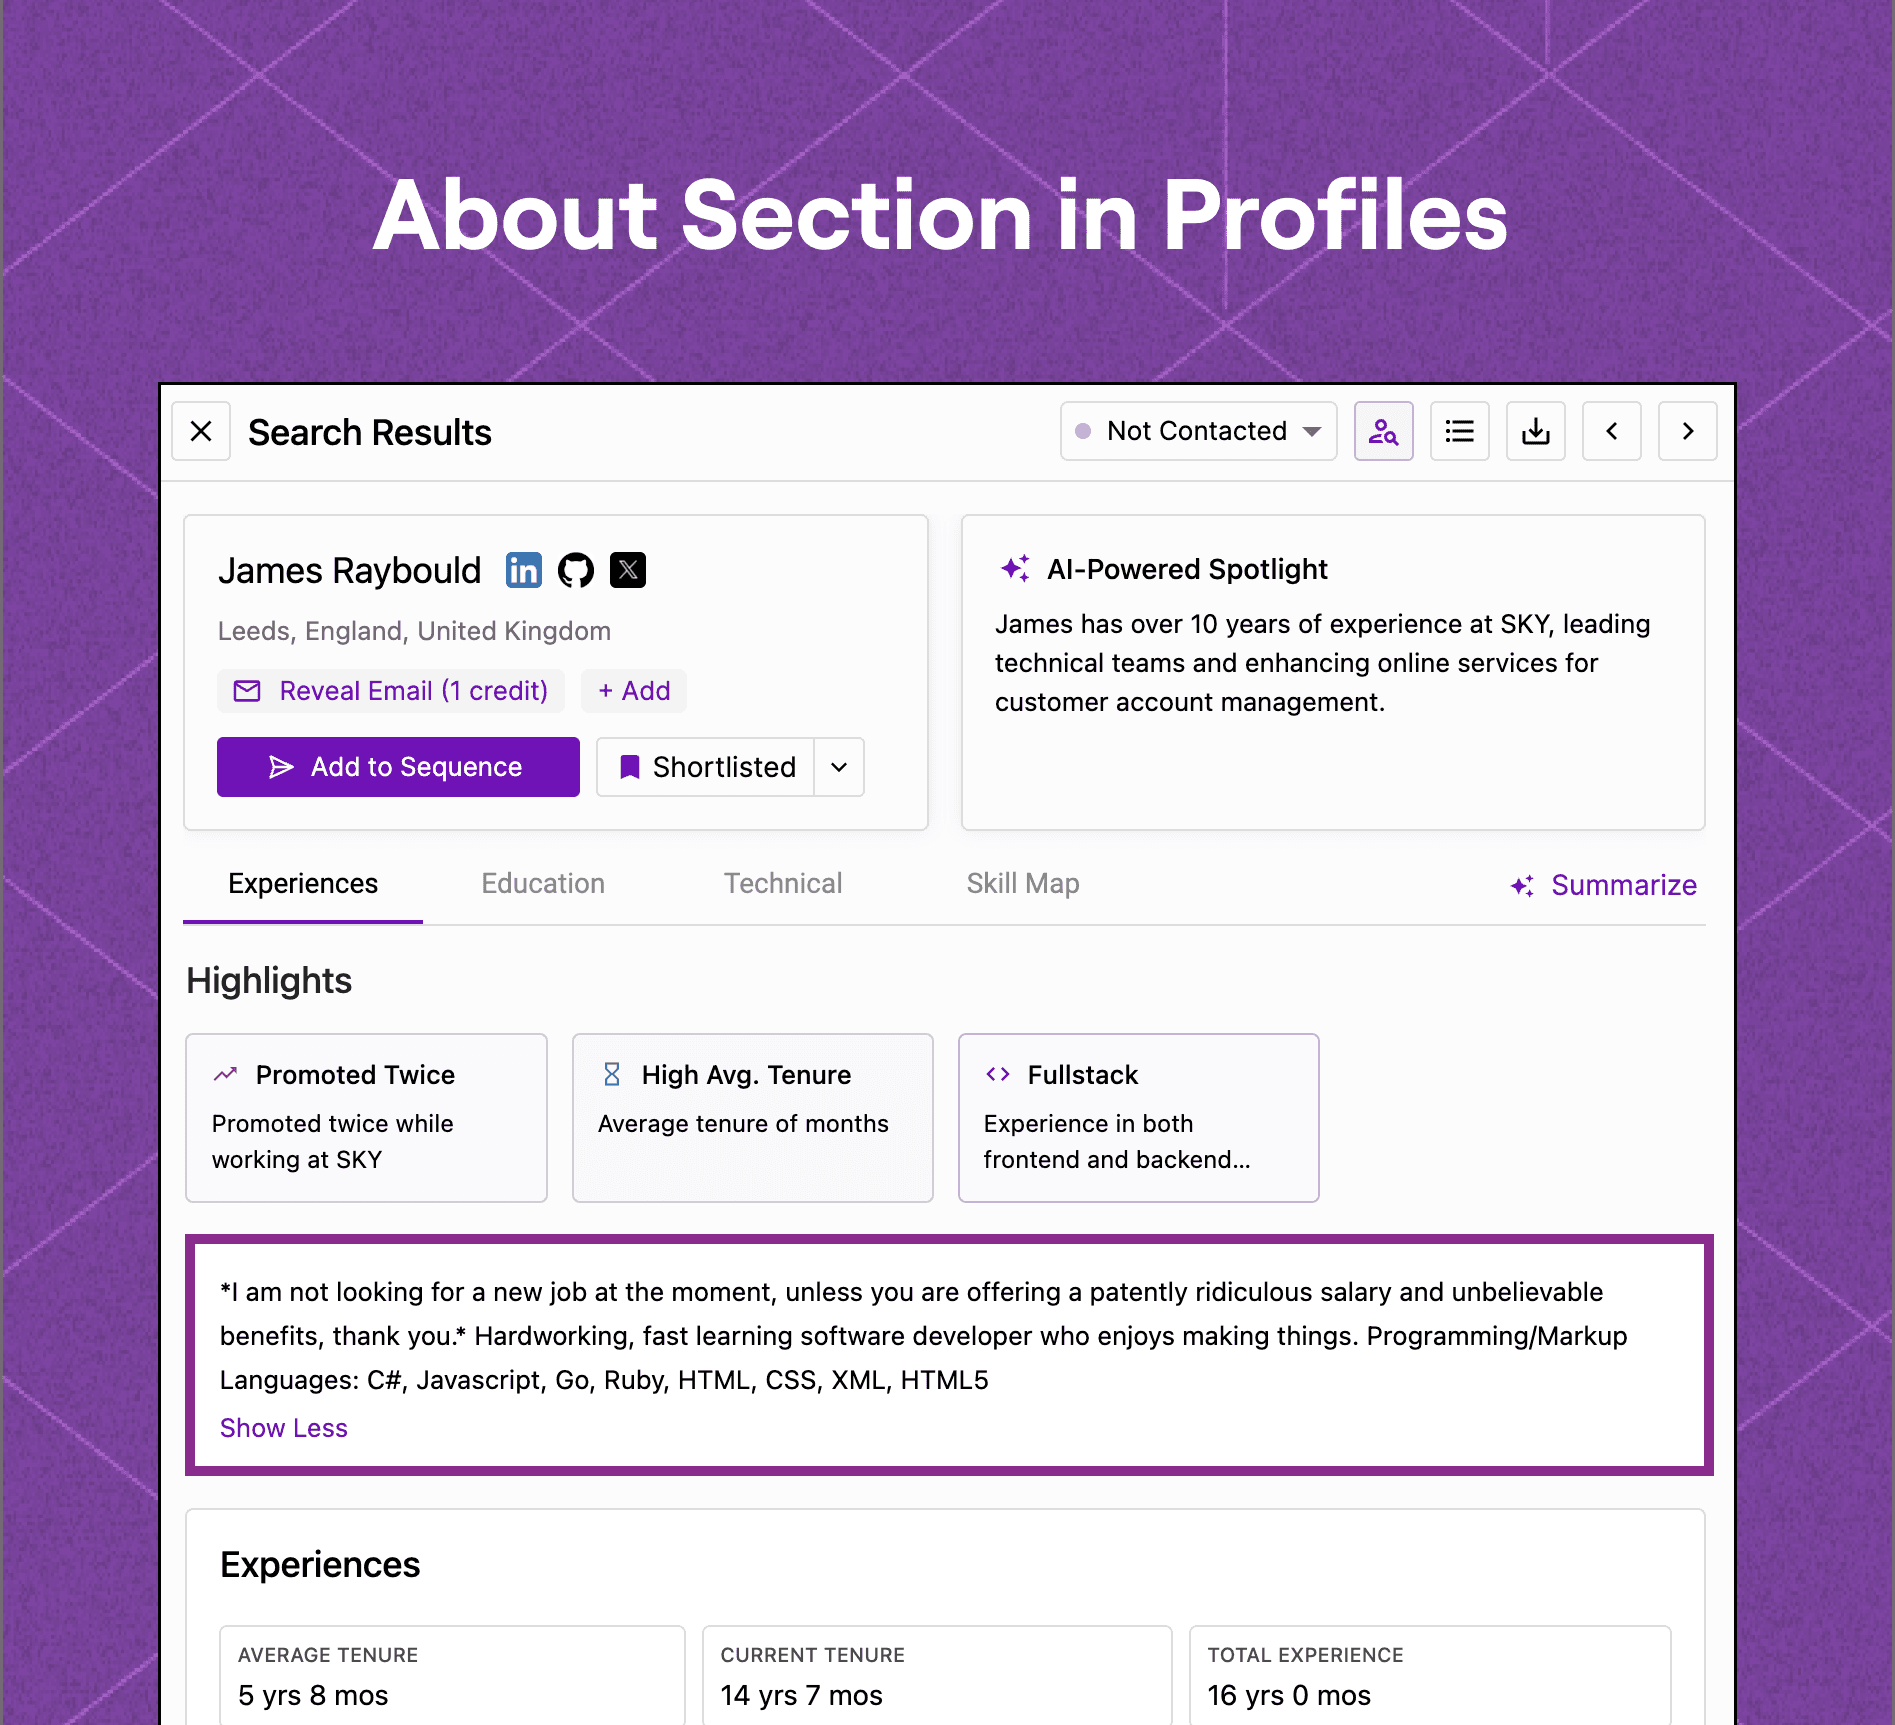Open James Raybould's LinkedIn profile icon
1895x1725 pixels.
point(524,570)
